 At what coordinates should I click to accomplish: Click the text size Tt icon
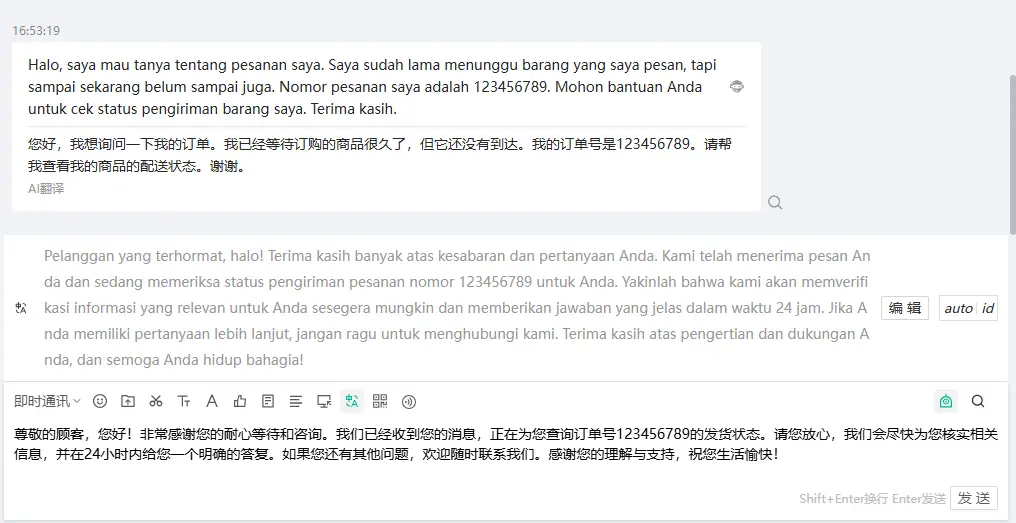point(184,401)
